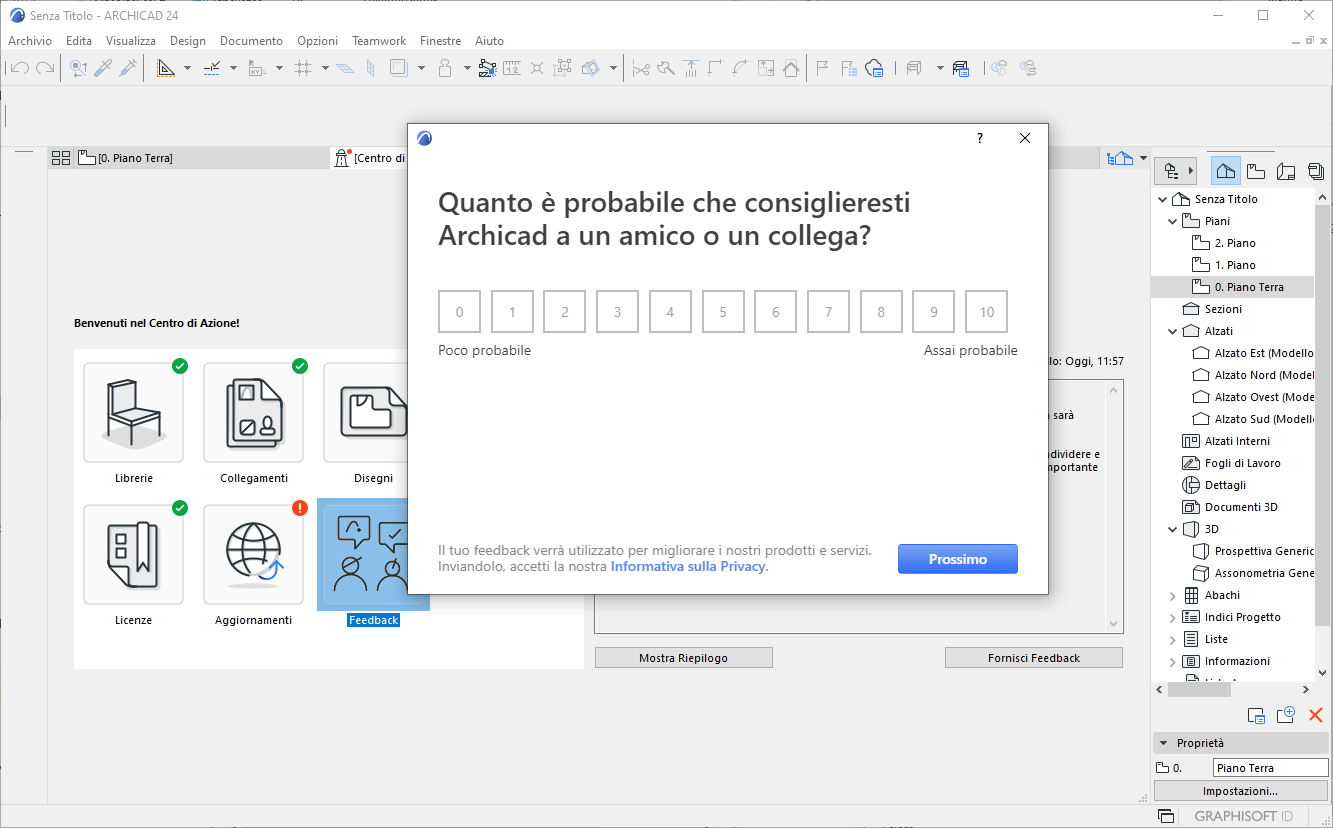The width and height of the screenshot is (1333, 828).
Task: Select rating 3 in the survey
Action: tap(618, 312)
